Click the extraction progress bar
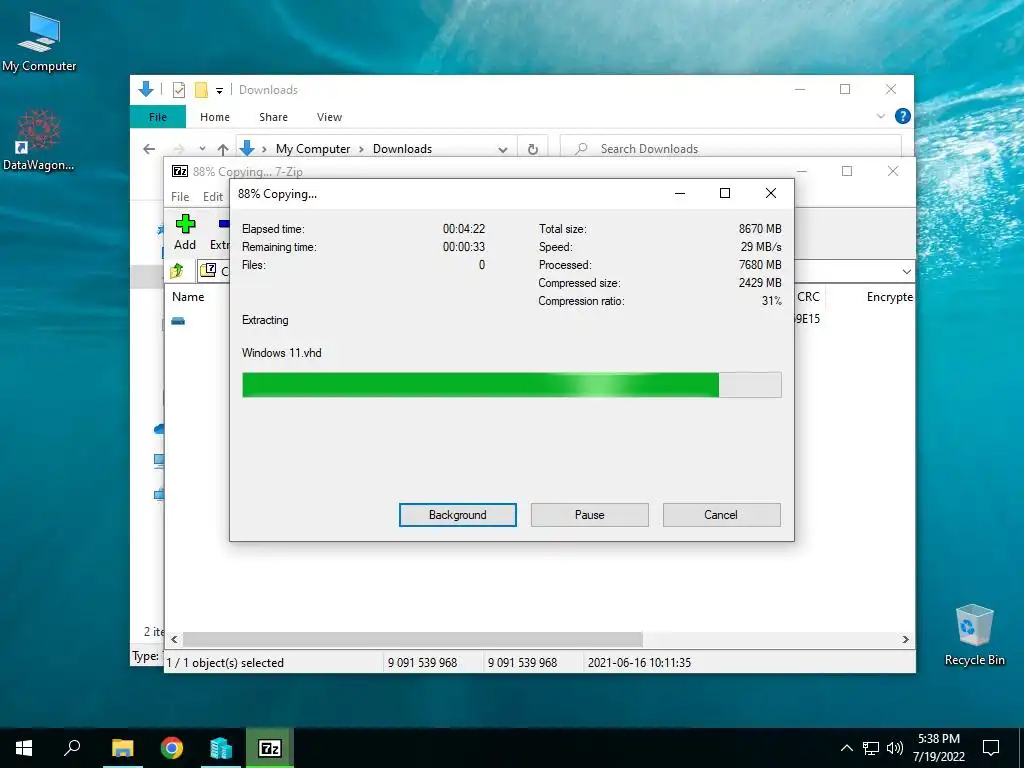 (511, 385)
